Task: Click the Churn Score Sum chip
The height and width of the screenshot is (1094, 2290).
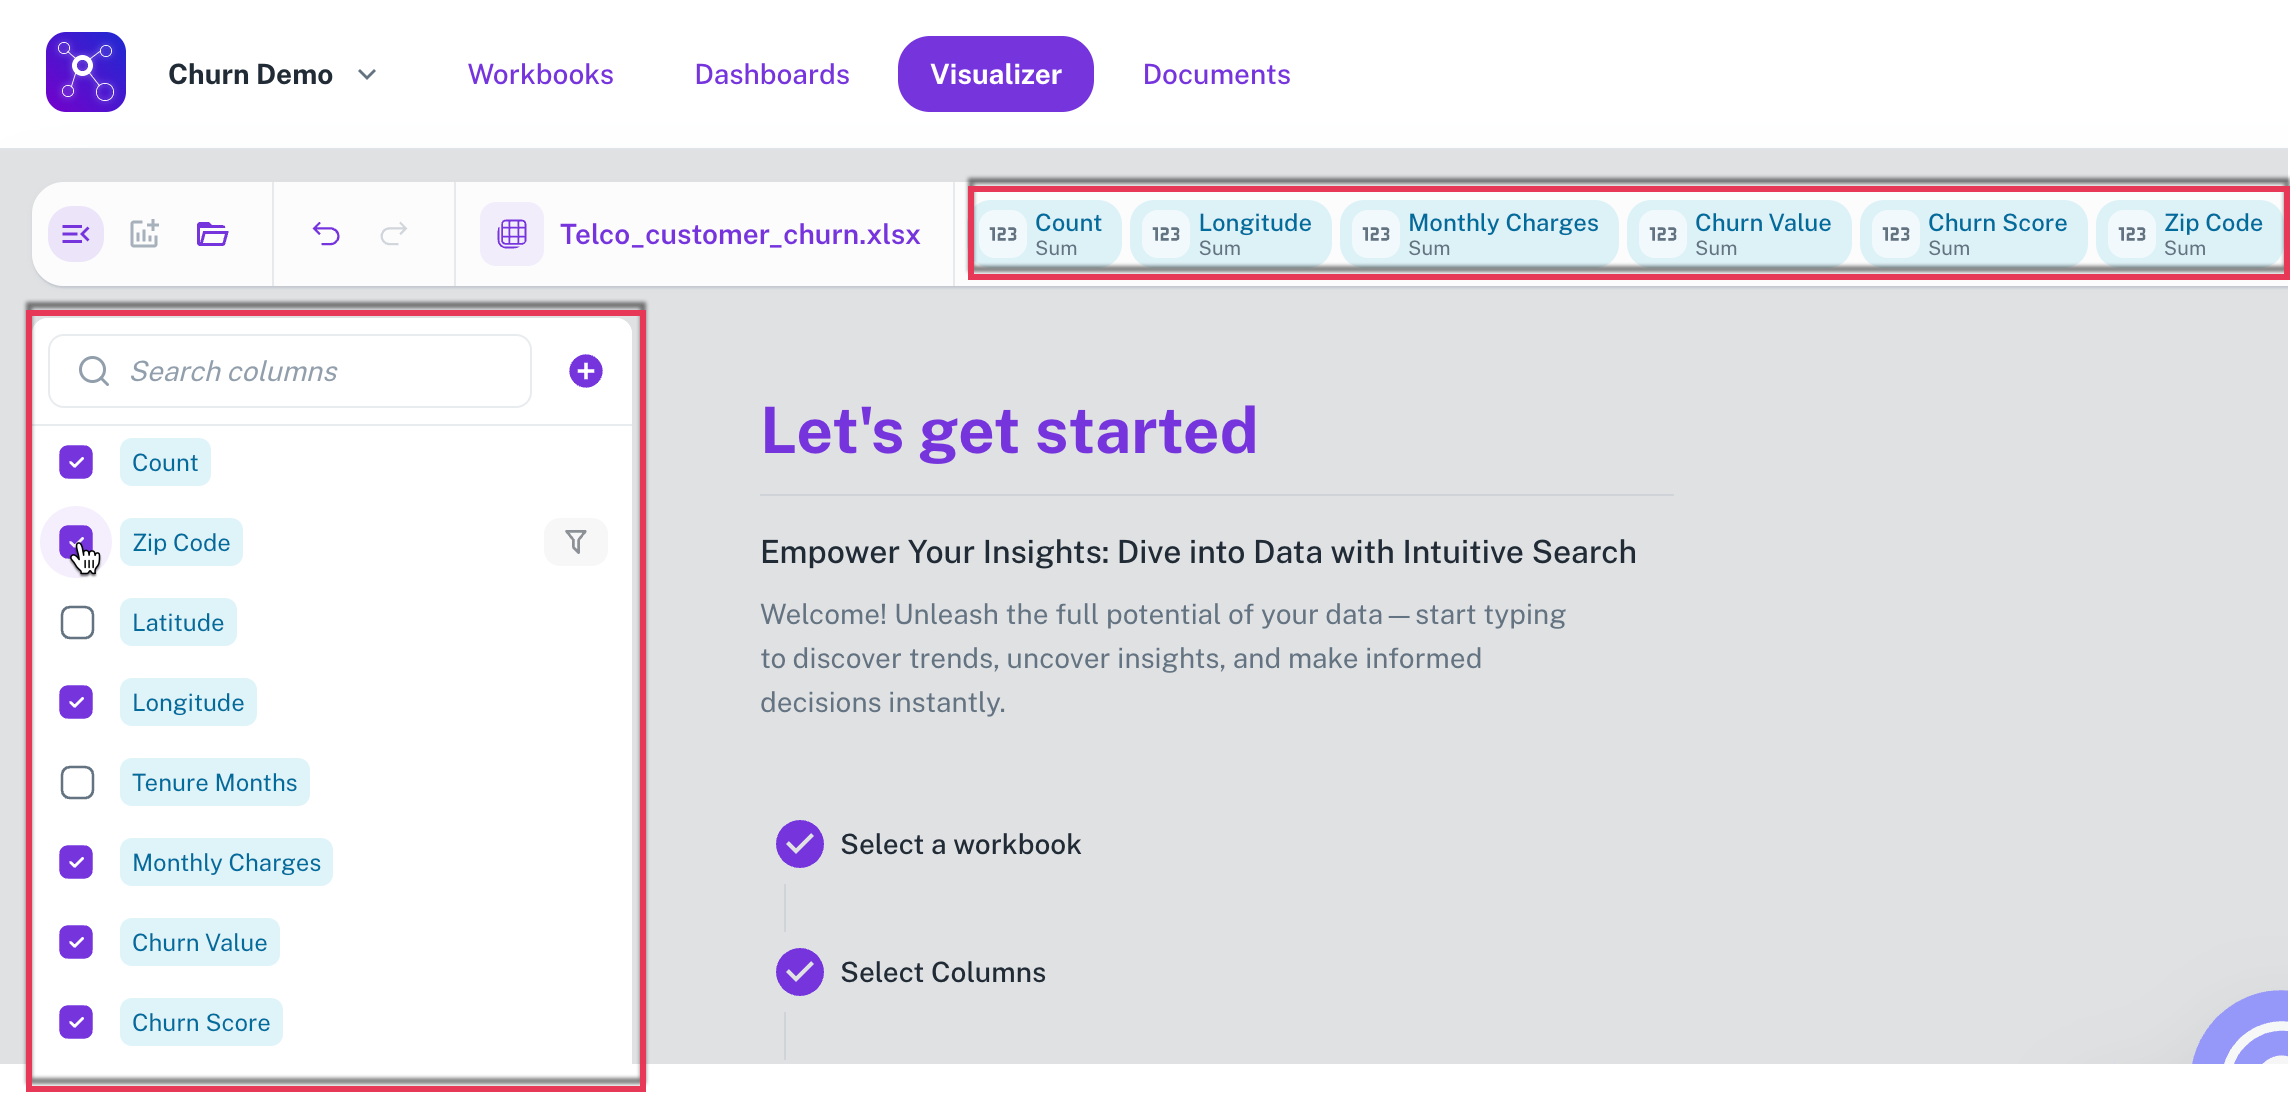Action: pos(1973,234)
